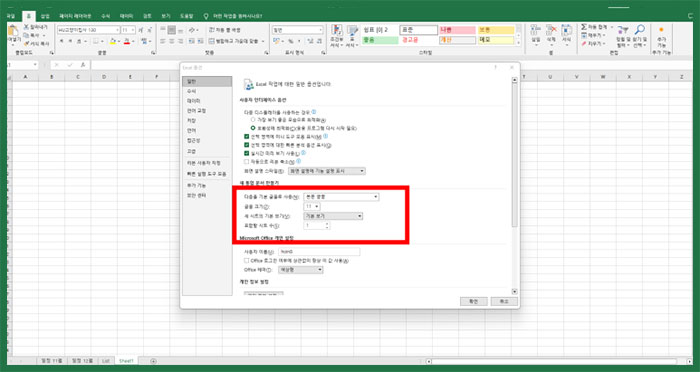Click the OK button in Excel Options

click(473, 301)
